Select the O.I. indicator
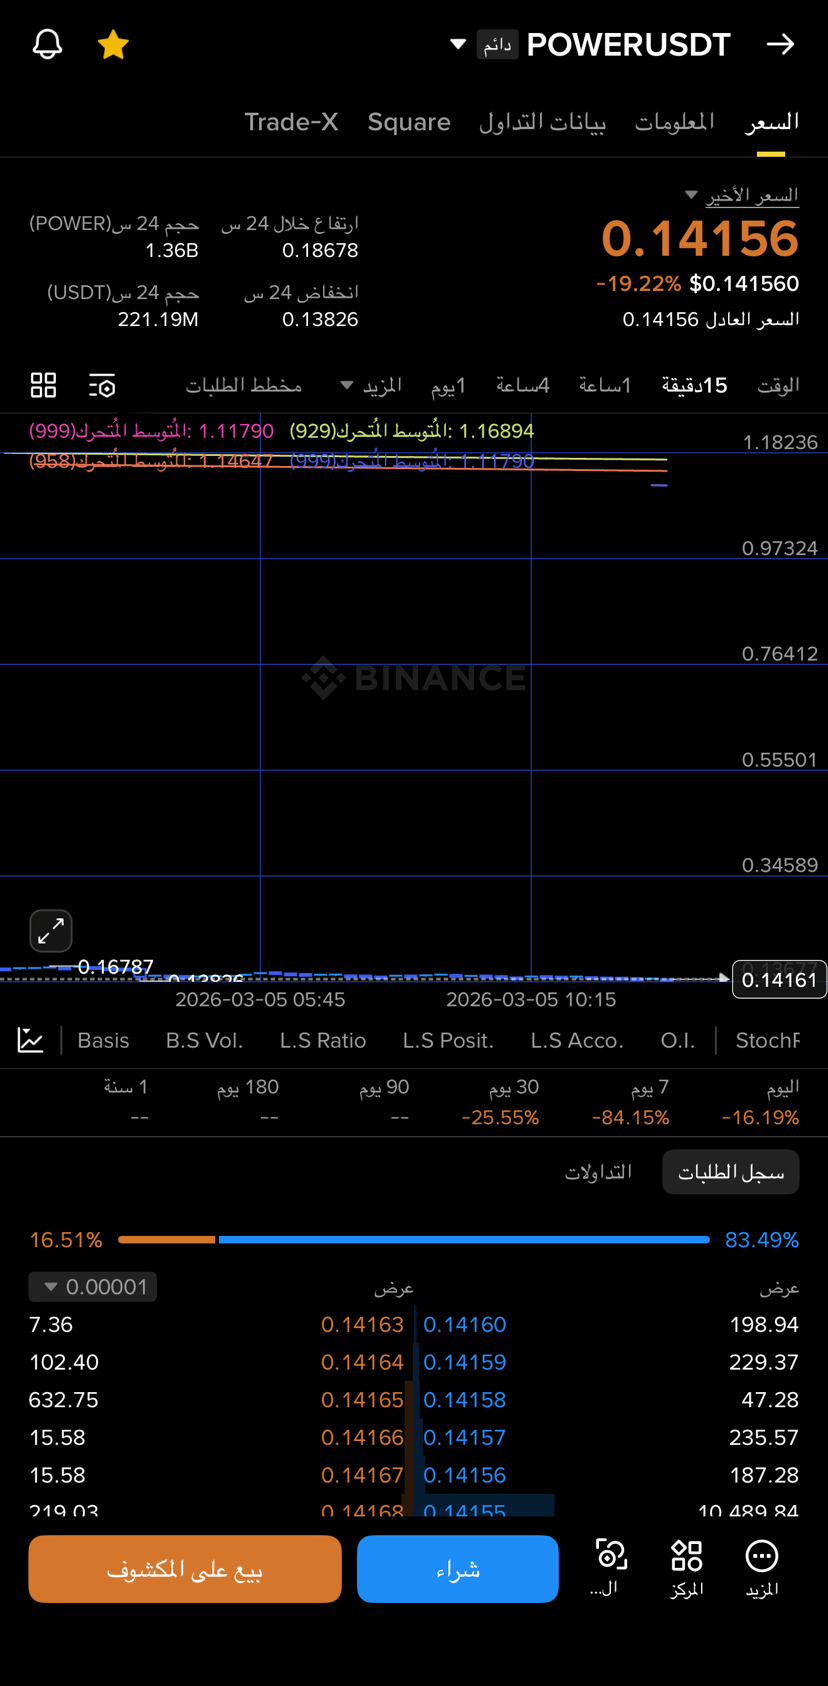828x1686 pixels. [x=678, y=1040]
